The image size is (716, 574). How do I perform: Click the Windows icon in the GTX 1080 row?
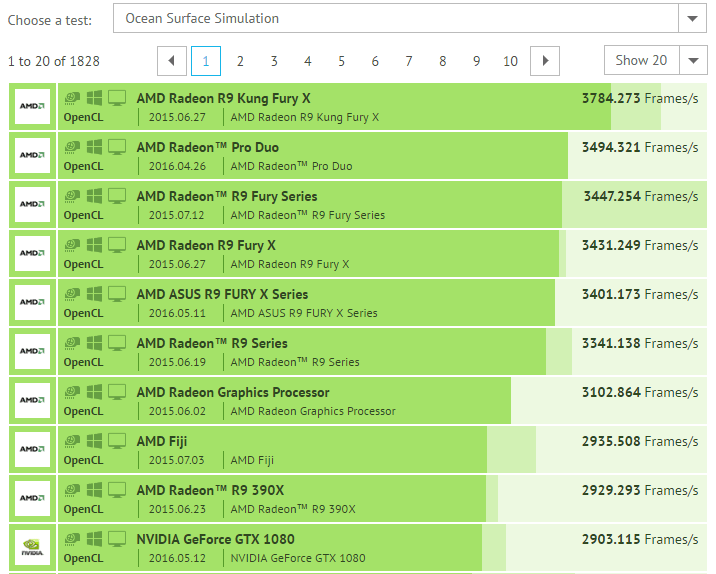(94, 539)
